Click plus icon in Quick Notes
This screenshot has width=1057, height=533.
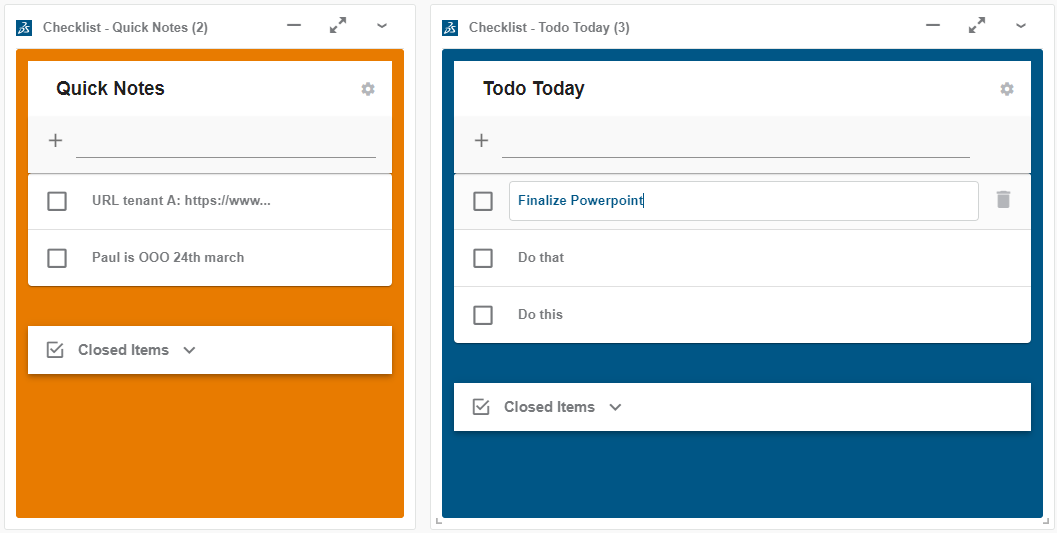pyautogui.click(x=55, y=141)
